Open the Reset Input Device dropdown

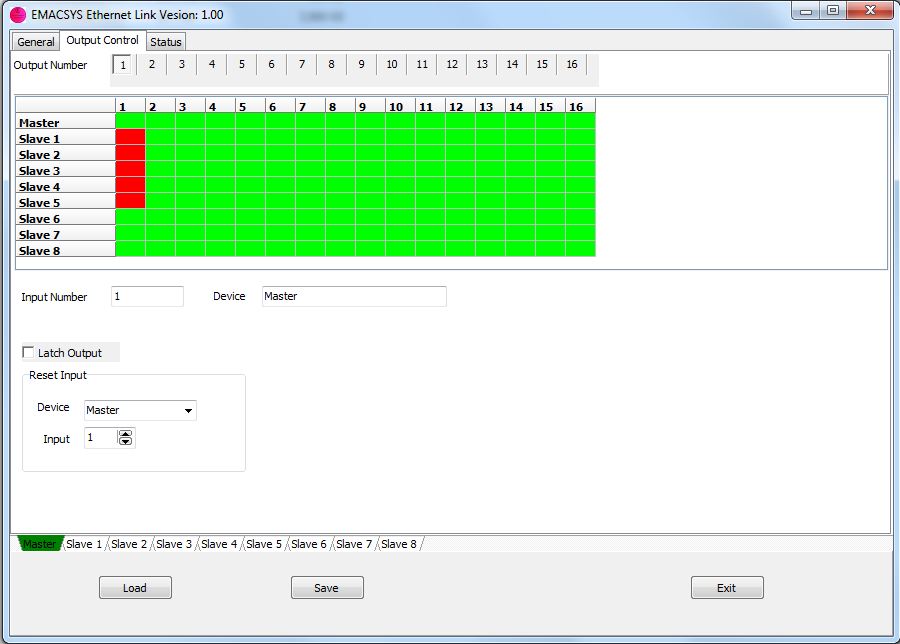[x=188, y=410]
